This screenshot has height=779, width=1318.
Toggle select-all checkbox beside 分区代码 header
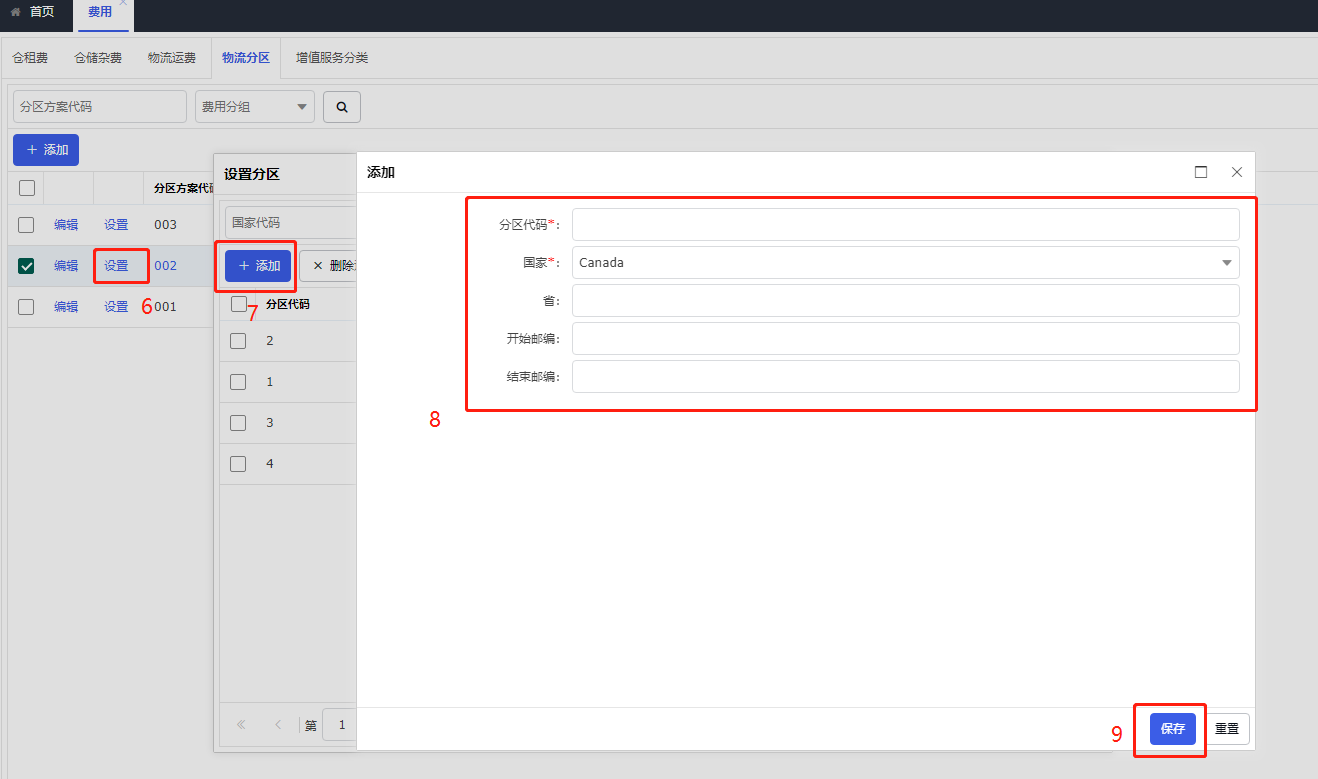click(x=239, y=304)
